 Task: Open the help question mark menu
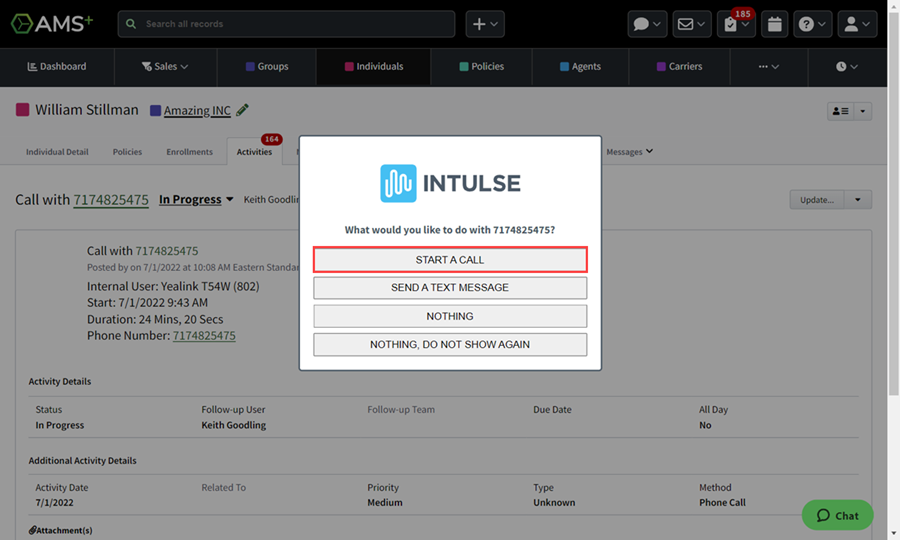click(x=813, y=24)
